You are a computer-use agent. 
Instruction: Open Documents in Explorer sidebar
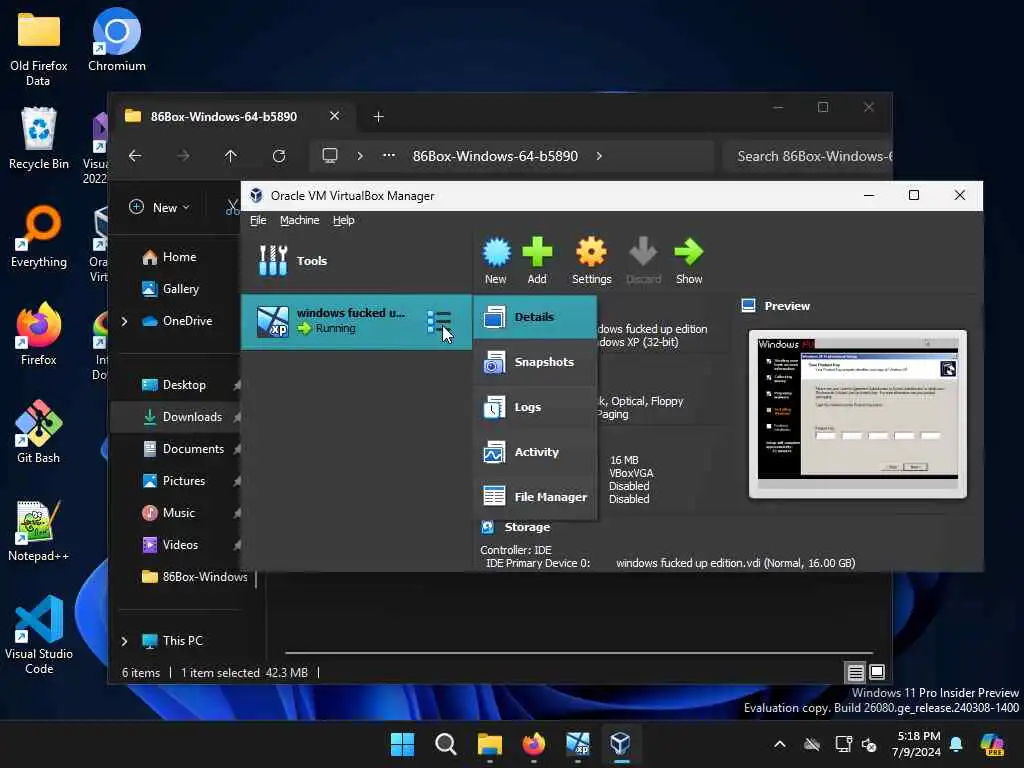[184, 449]
